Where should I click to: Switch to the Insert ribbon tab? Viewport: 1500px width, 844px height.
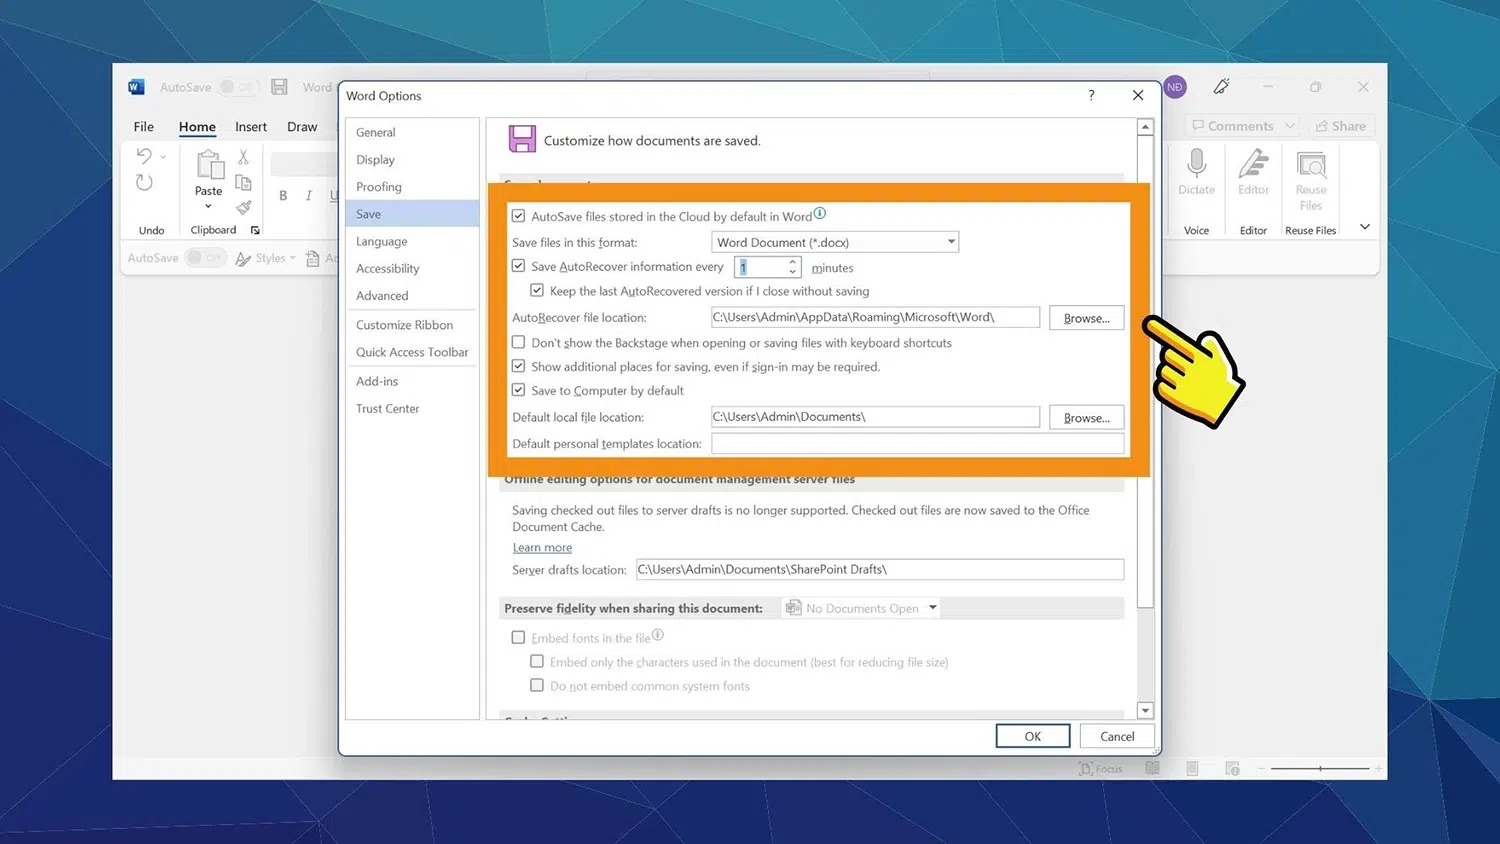tap(251, 127)
